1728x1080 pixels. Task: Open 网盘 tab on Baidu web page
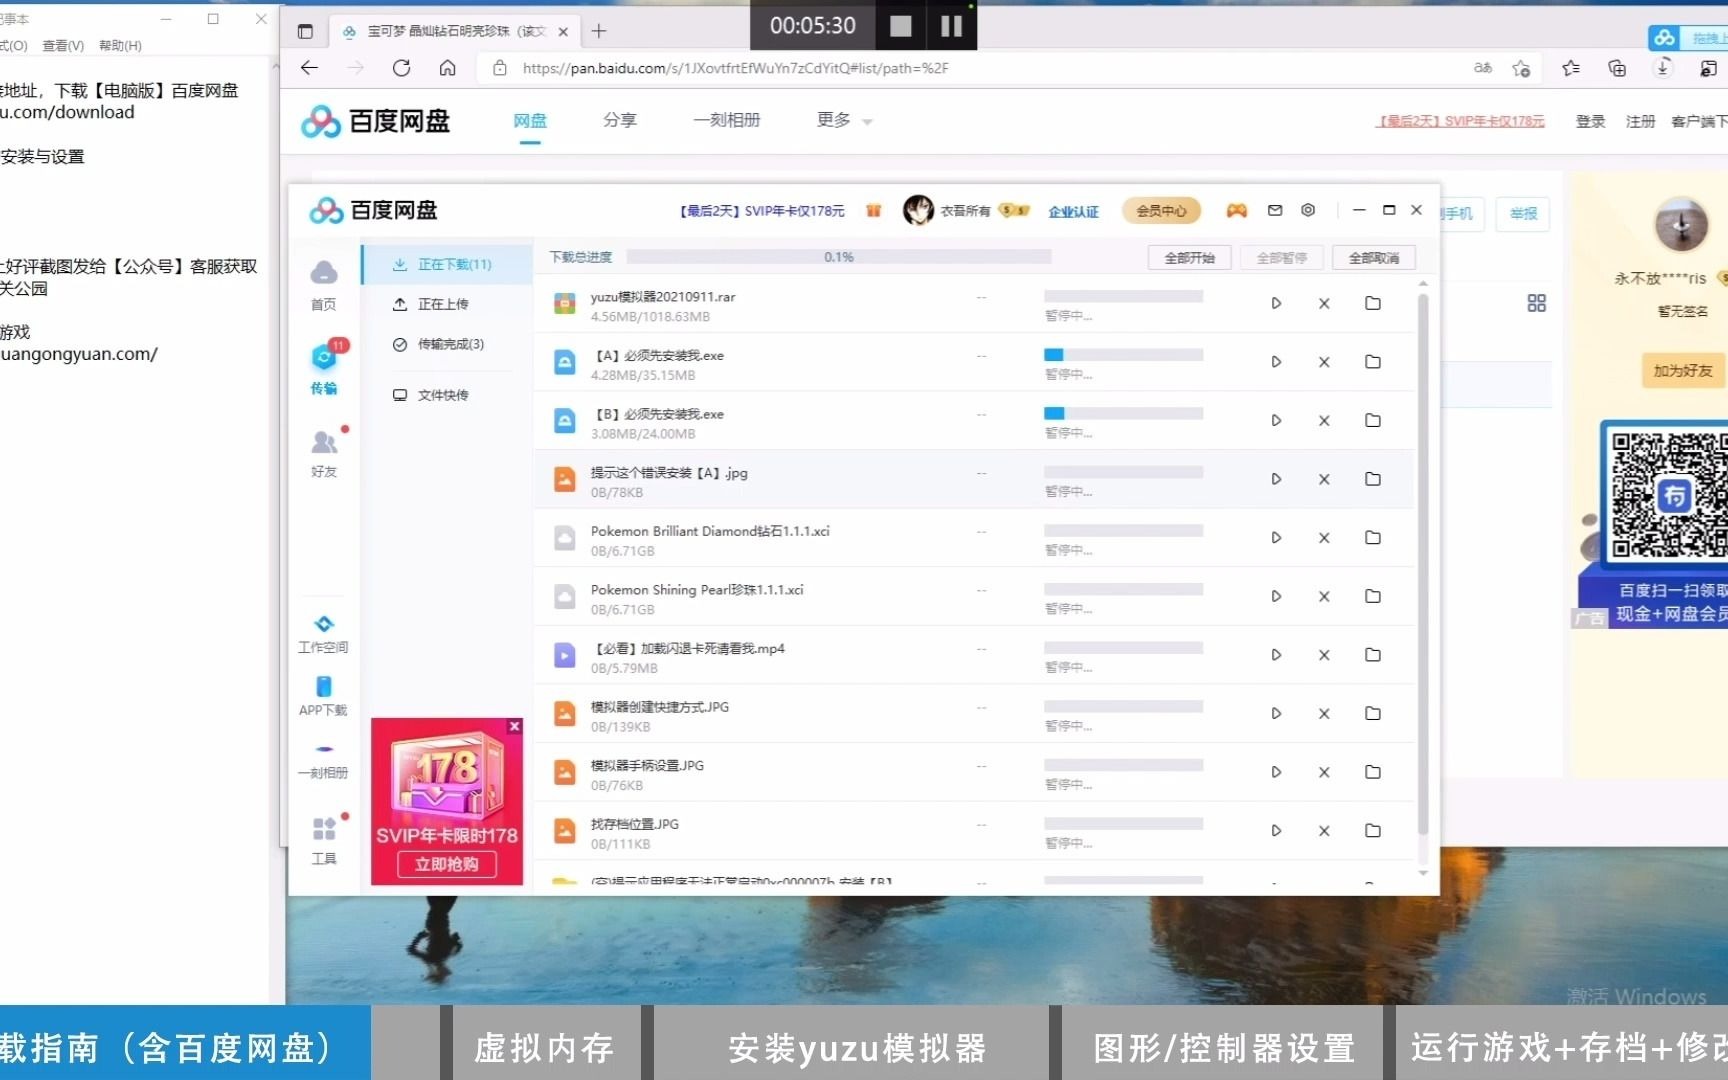coord(530,121)
